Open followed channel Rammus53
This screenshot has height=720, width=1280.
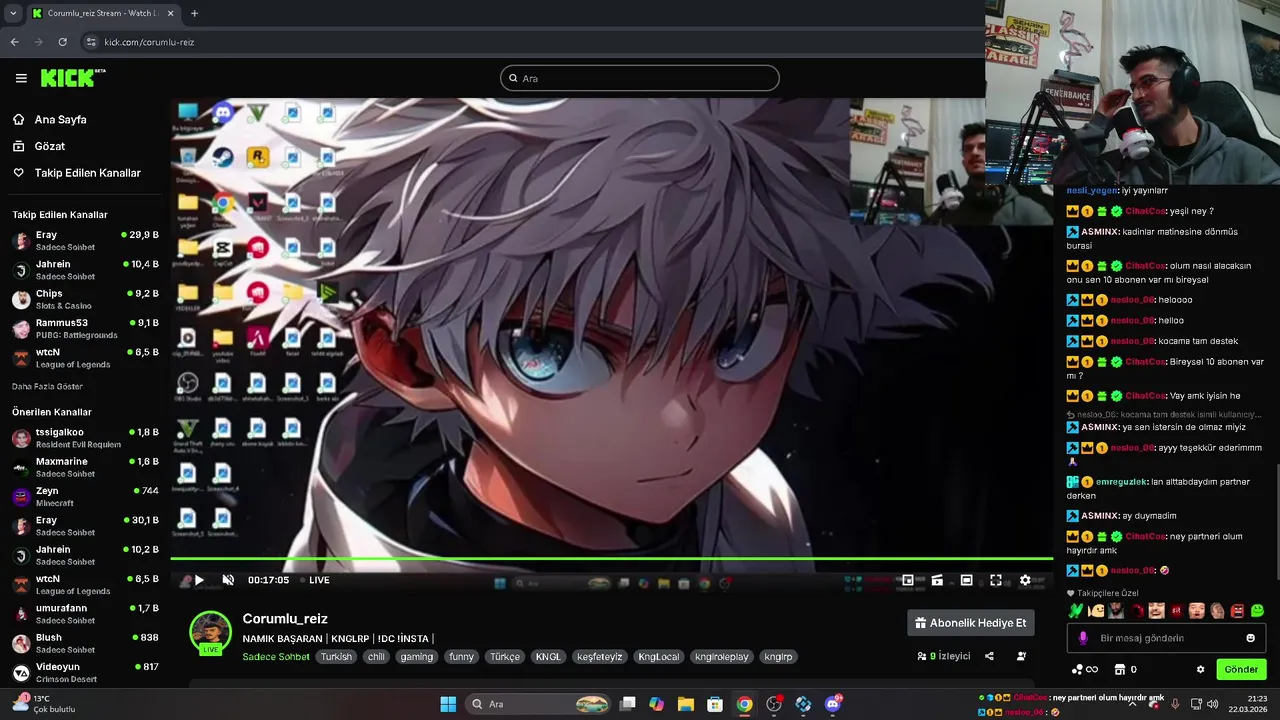click(85, 329)
